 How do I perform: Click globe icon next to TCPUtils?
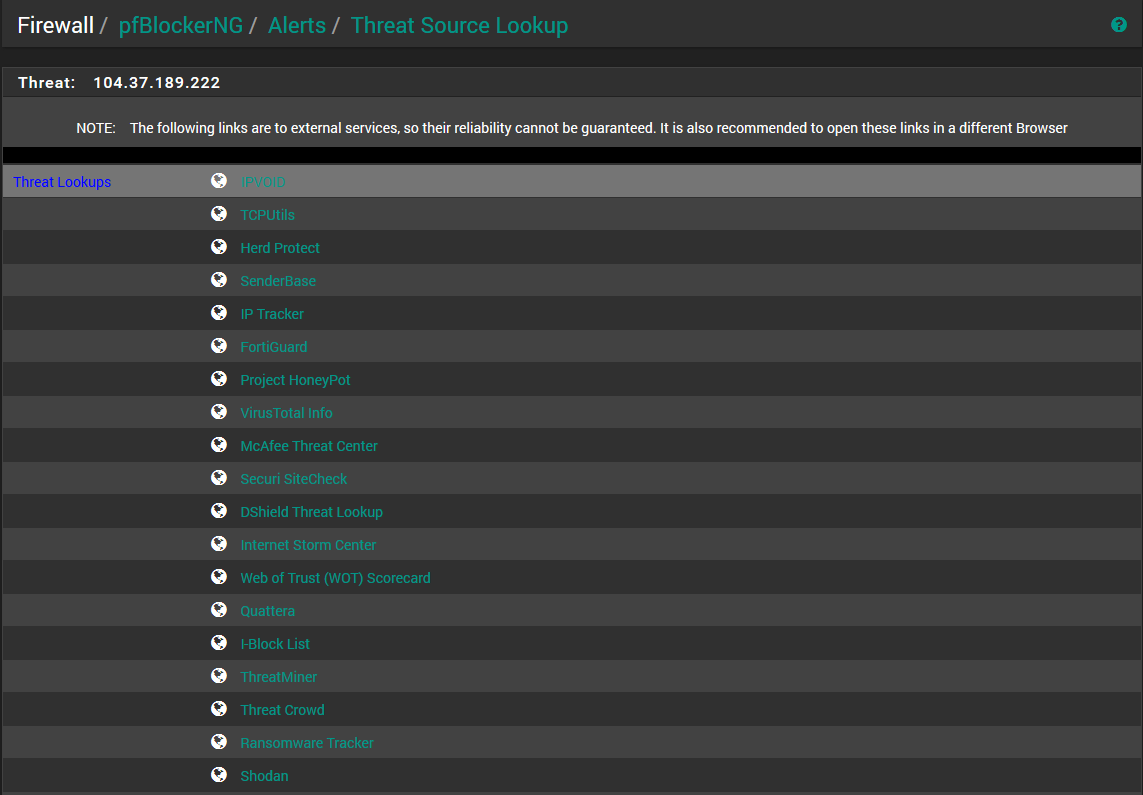[219, 214]
